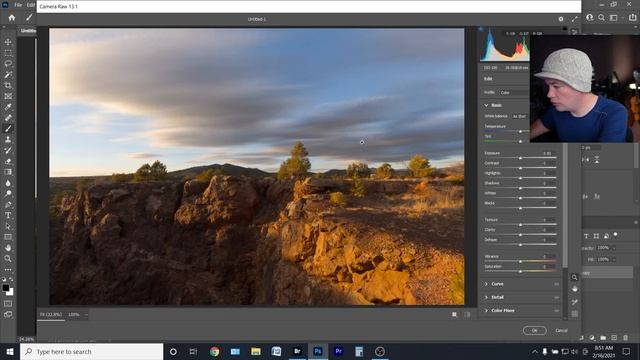
Task: Expand the Detail panel
Action: pos(486,298)
